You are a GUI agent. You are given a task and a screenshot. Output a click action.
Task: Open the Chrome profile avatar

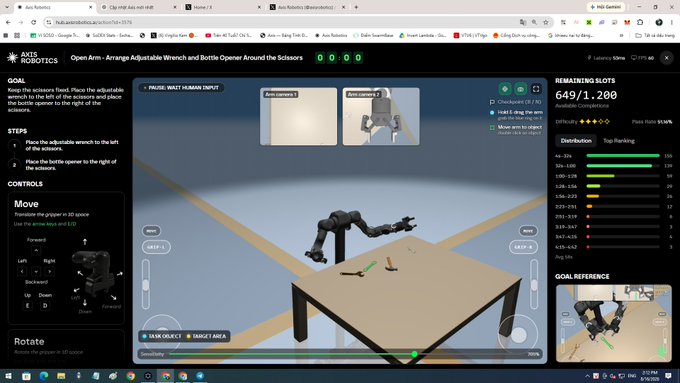click(x=659, y=22)
